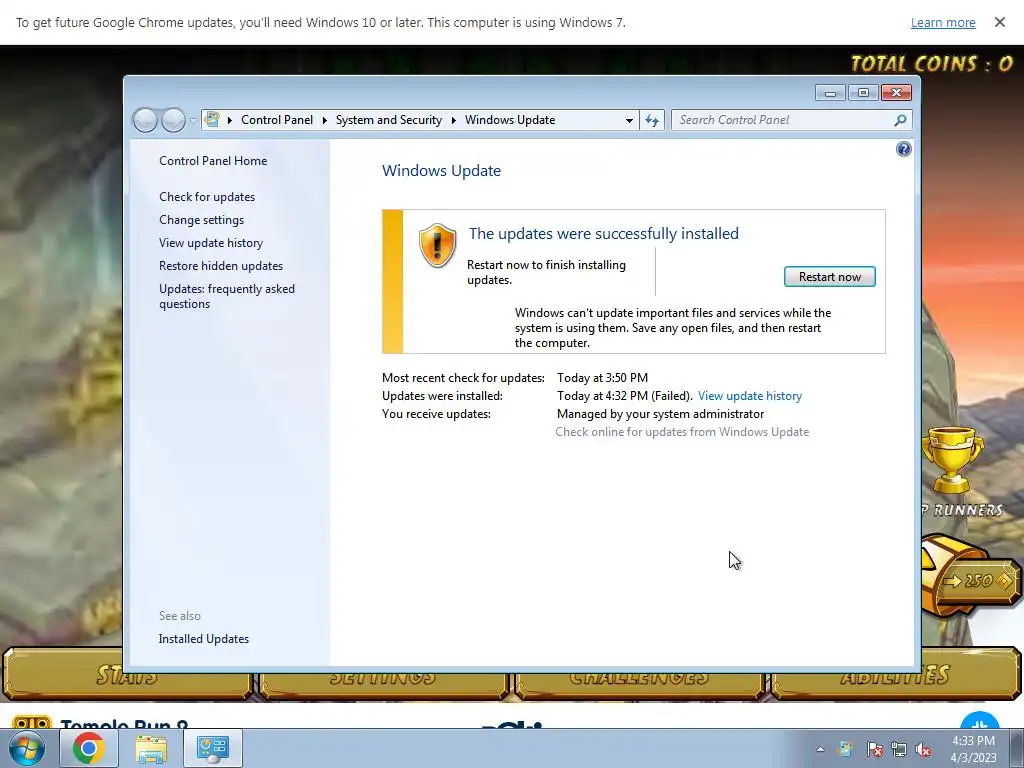Viewport: 1024px width, 768px height.
Task: Click the muted volume tray icon
Action: pos(923,749)
